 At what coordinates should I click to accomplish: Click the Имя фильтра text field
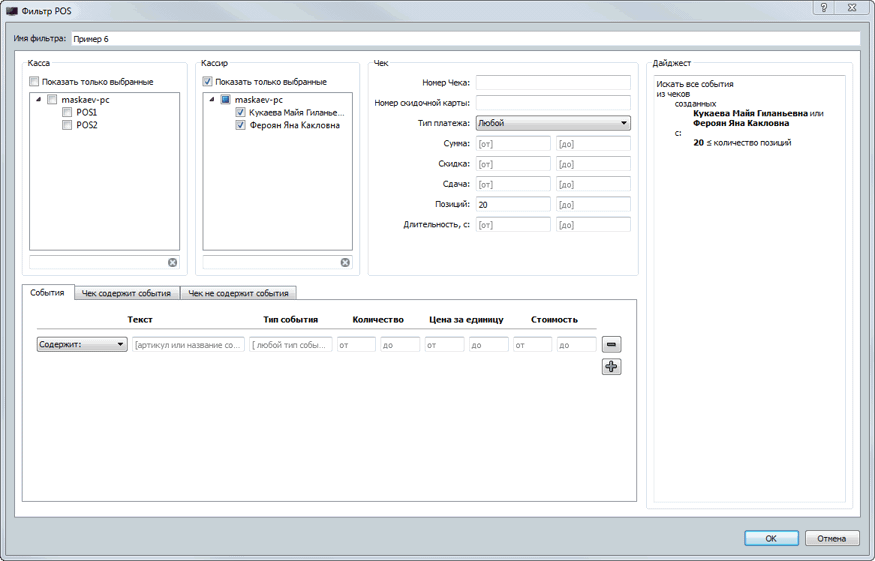464,39
